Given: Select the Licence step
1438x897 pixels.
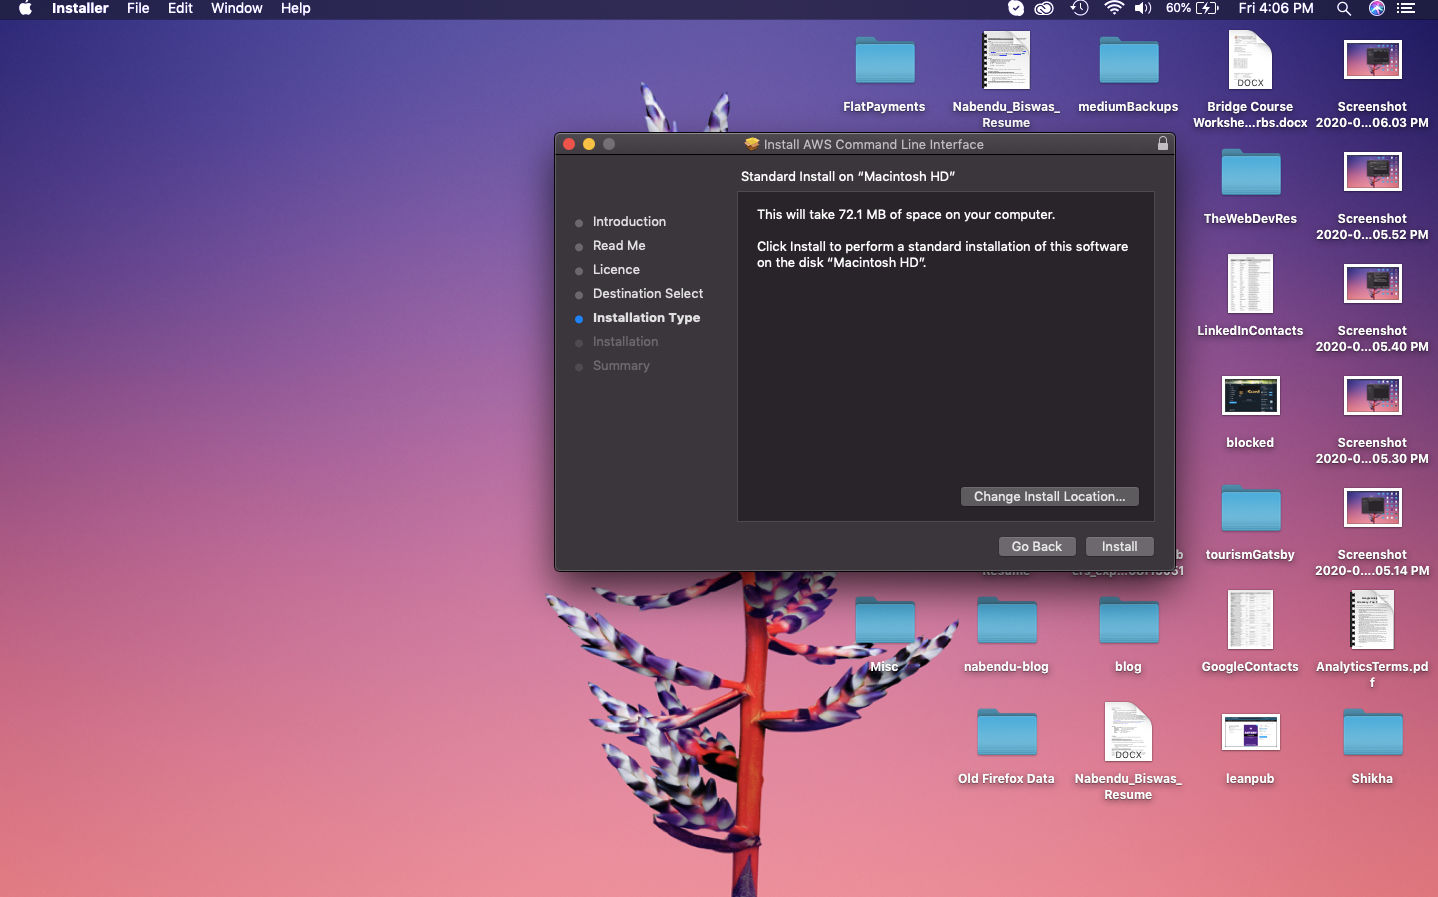Looking at the screenshot, I should [x=616, y=270].
